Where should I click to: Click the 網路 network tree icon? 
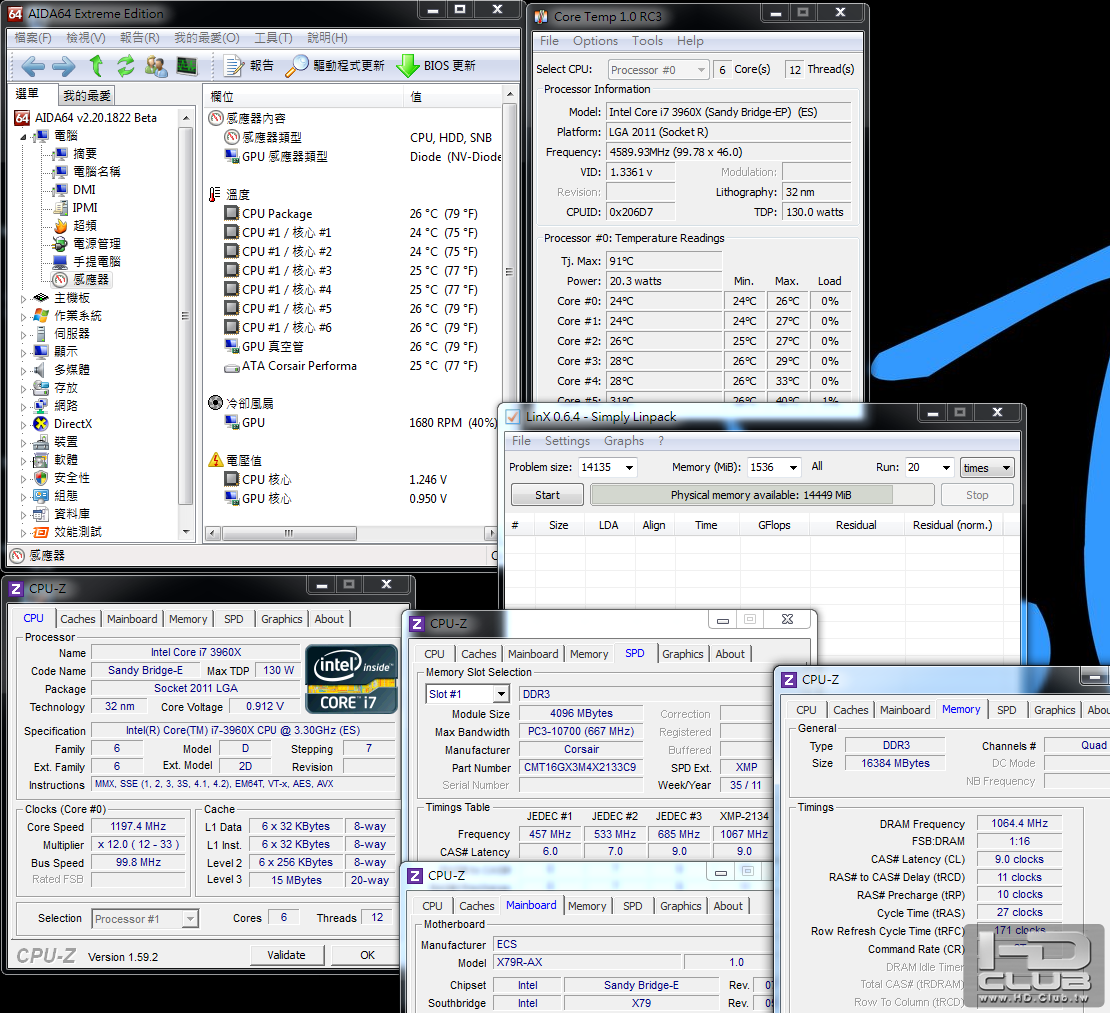[41, 406]
